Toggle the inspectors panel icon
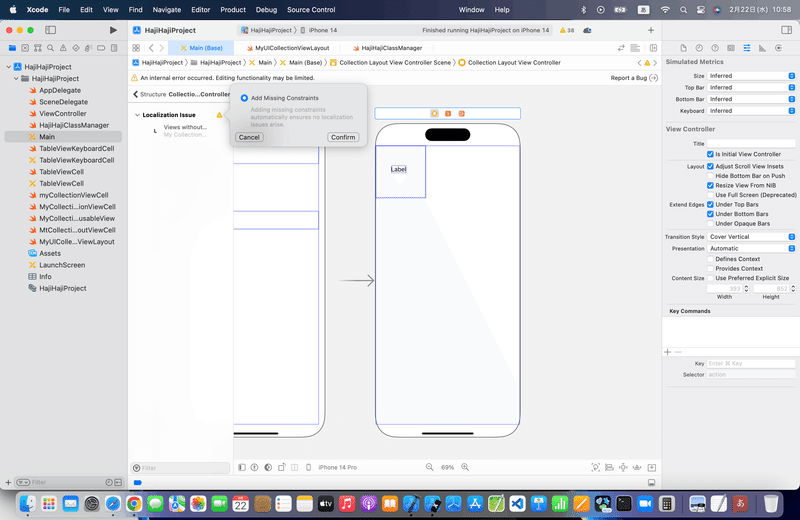 pos(786,30)
